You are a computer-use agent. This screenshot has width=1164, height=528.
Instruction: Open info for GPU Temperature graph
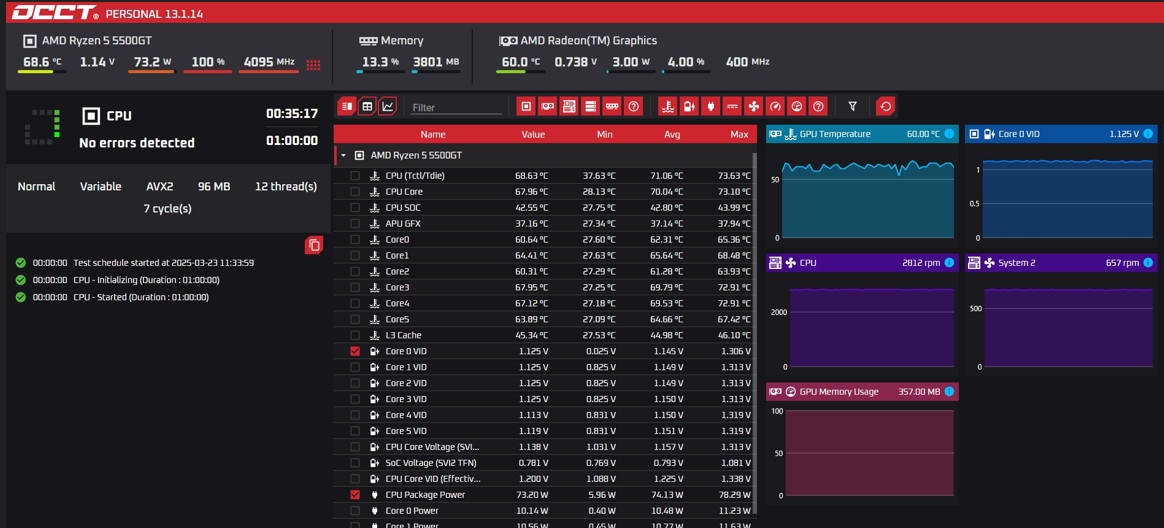949,134
